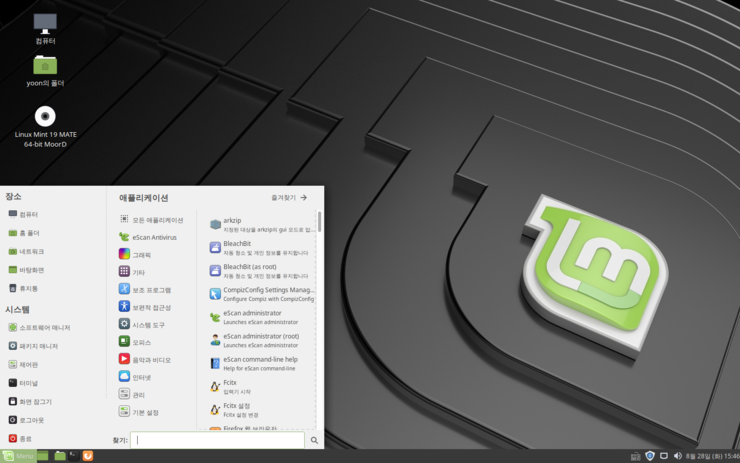Launch 소프트웨어 매니저 from the system list

click(x=39, y=328)
